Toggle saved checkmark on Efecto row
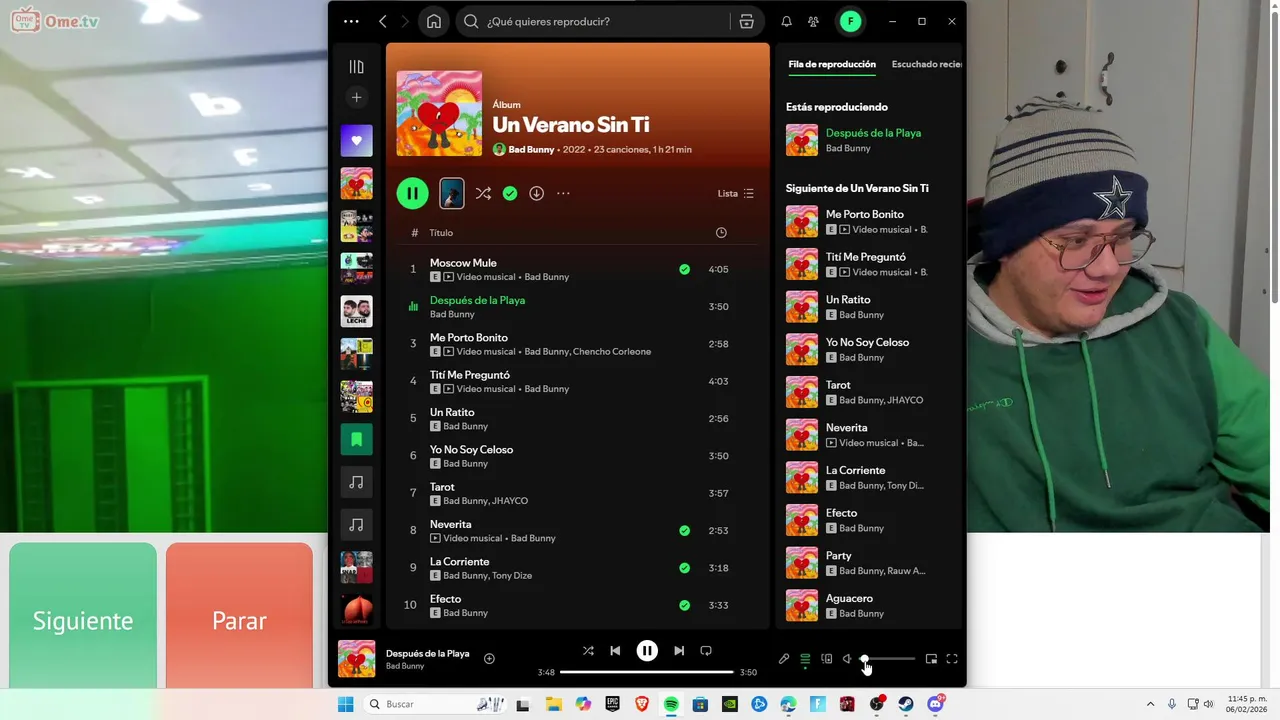Image resolution: width=1280 pixels, height=720 pixels. (684, 605)
